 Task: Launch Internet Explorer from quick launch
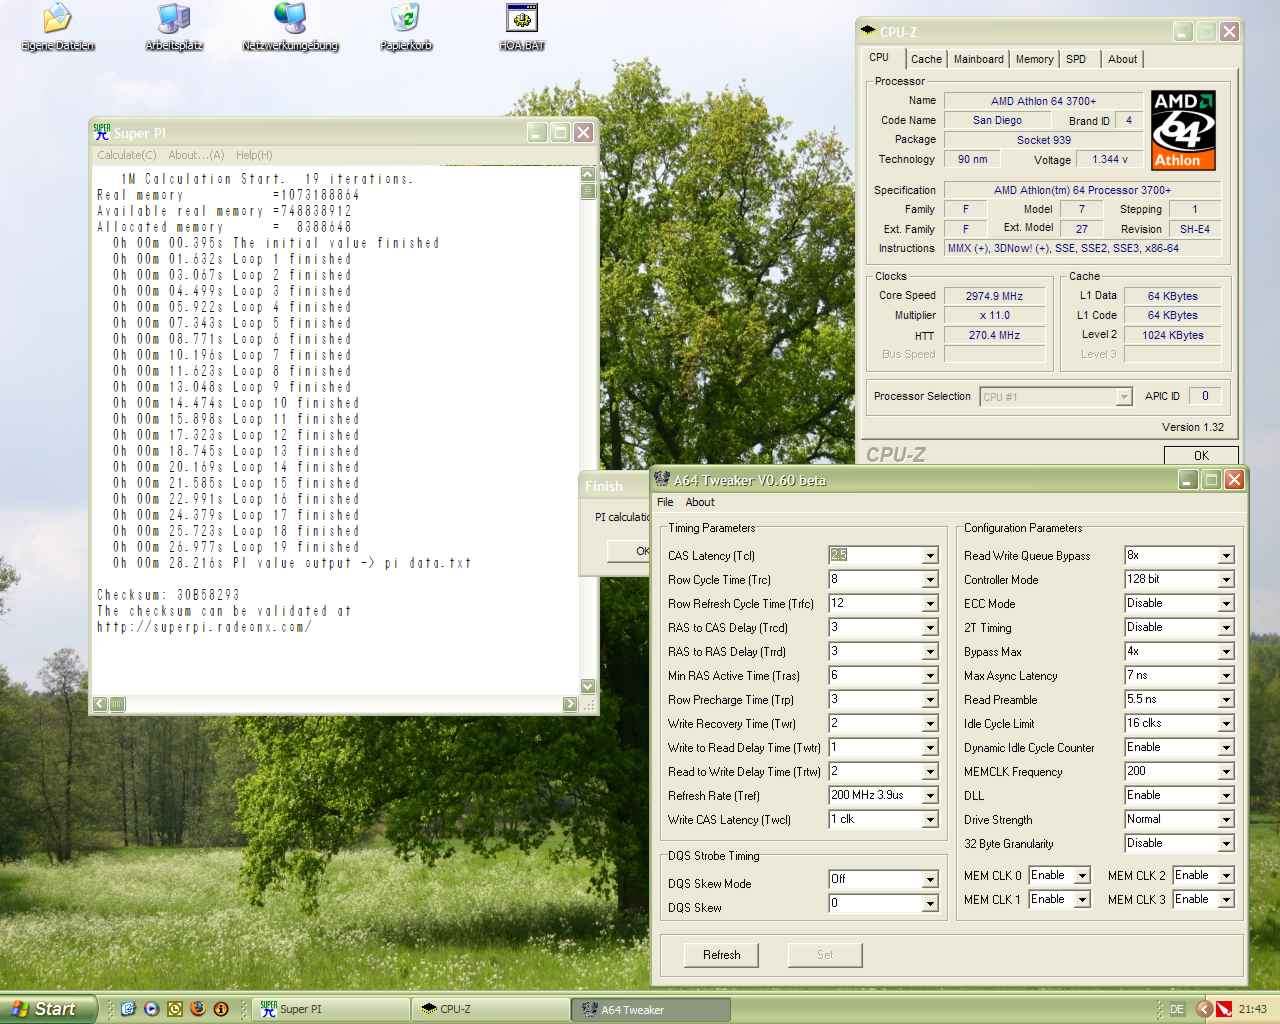point(128,1009)
